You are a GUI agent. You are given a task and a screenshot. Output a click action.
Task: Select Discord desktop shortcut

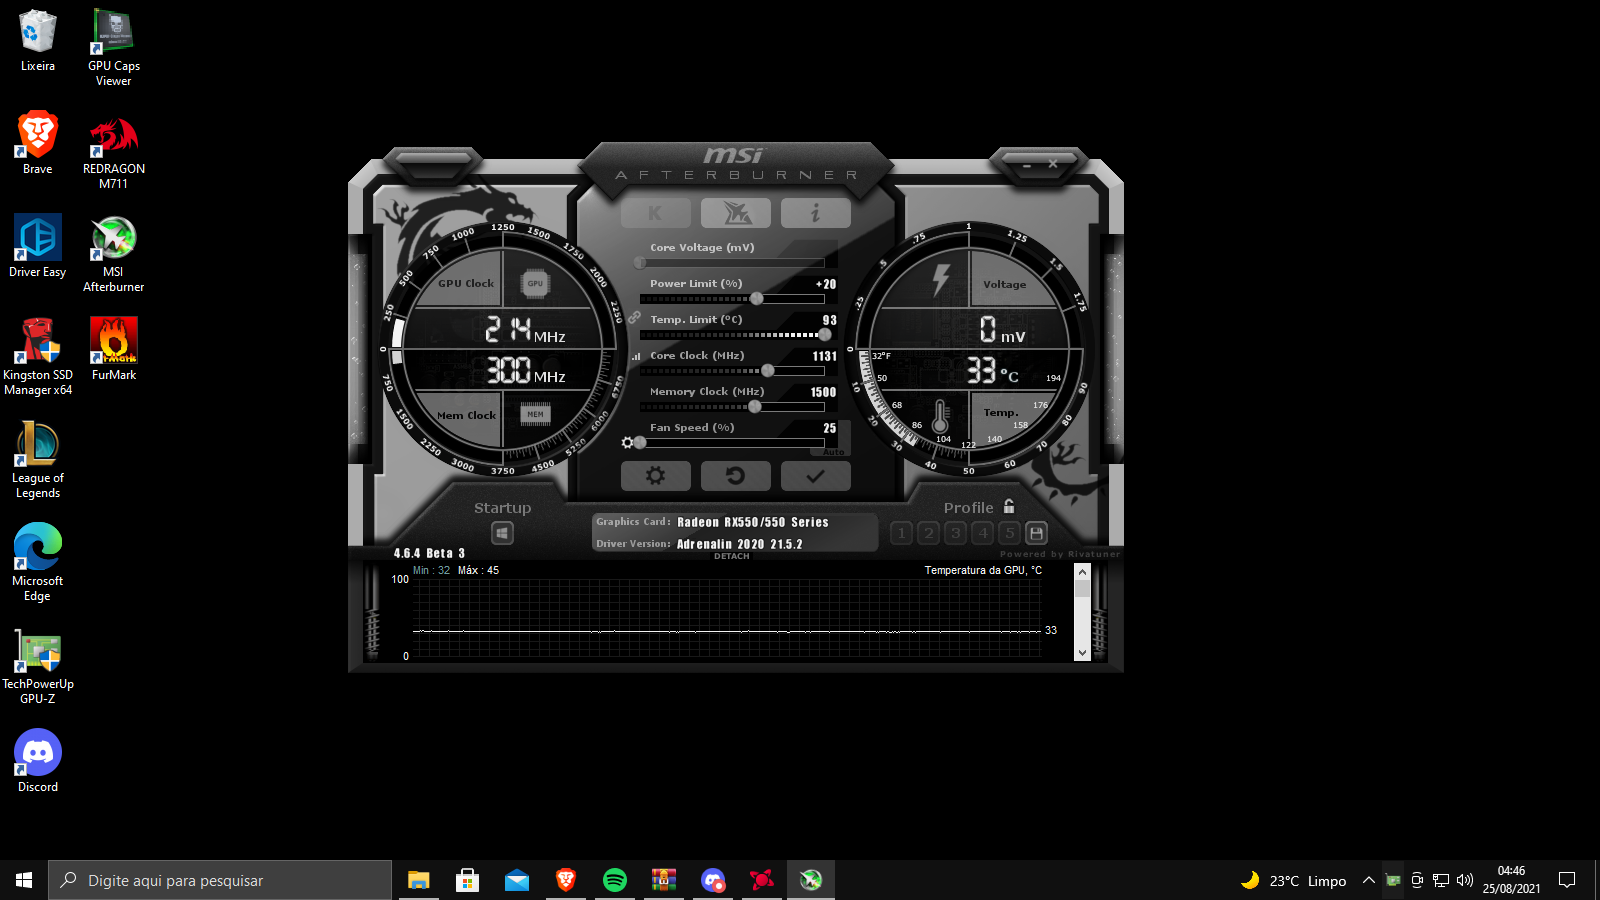[x=38, y=761]
